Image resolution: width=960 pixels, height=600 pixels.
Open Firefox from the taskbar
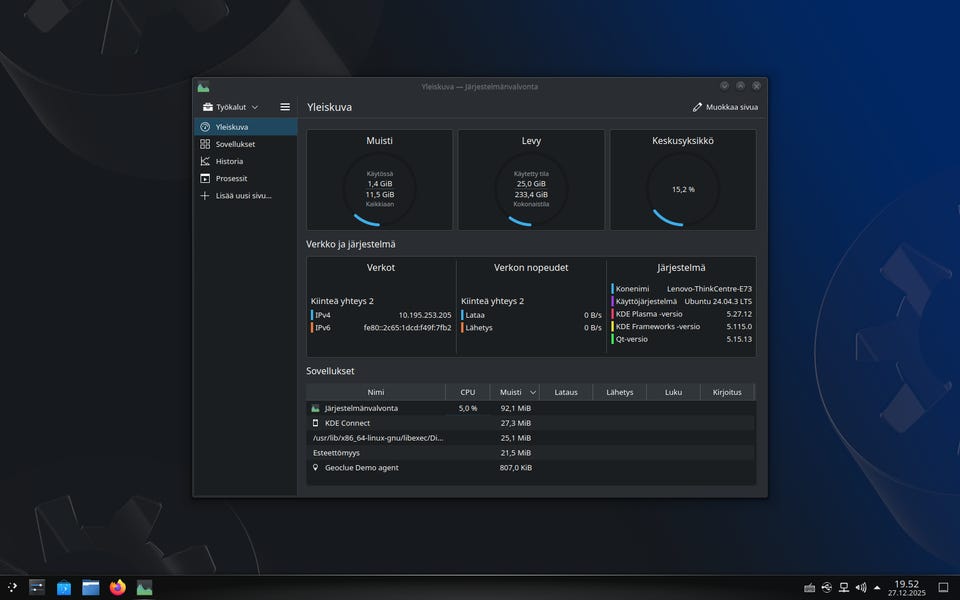(x=118, y=587)
